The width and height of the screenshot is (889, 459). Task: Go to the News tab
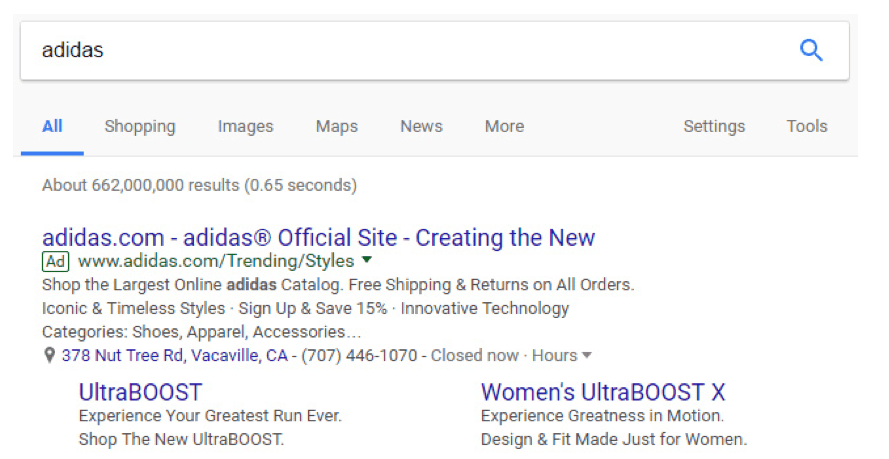tap(421, 126)
